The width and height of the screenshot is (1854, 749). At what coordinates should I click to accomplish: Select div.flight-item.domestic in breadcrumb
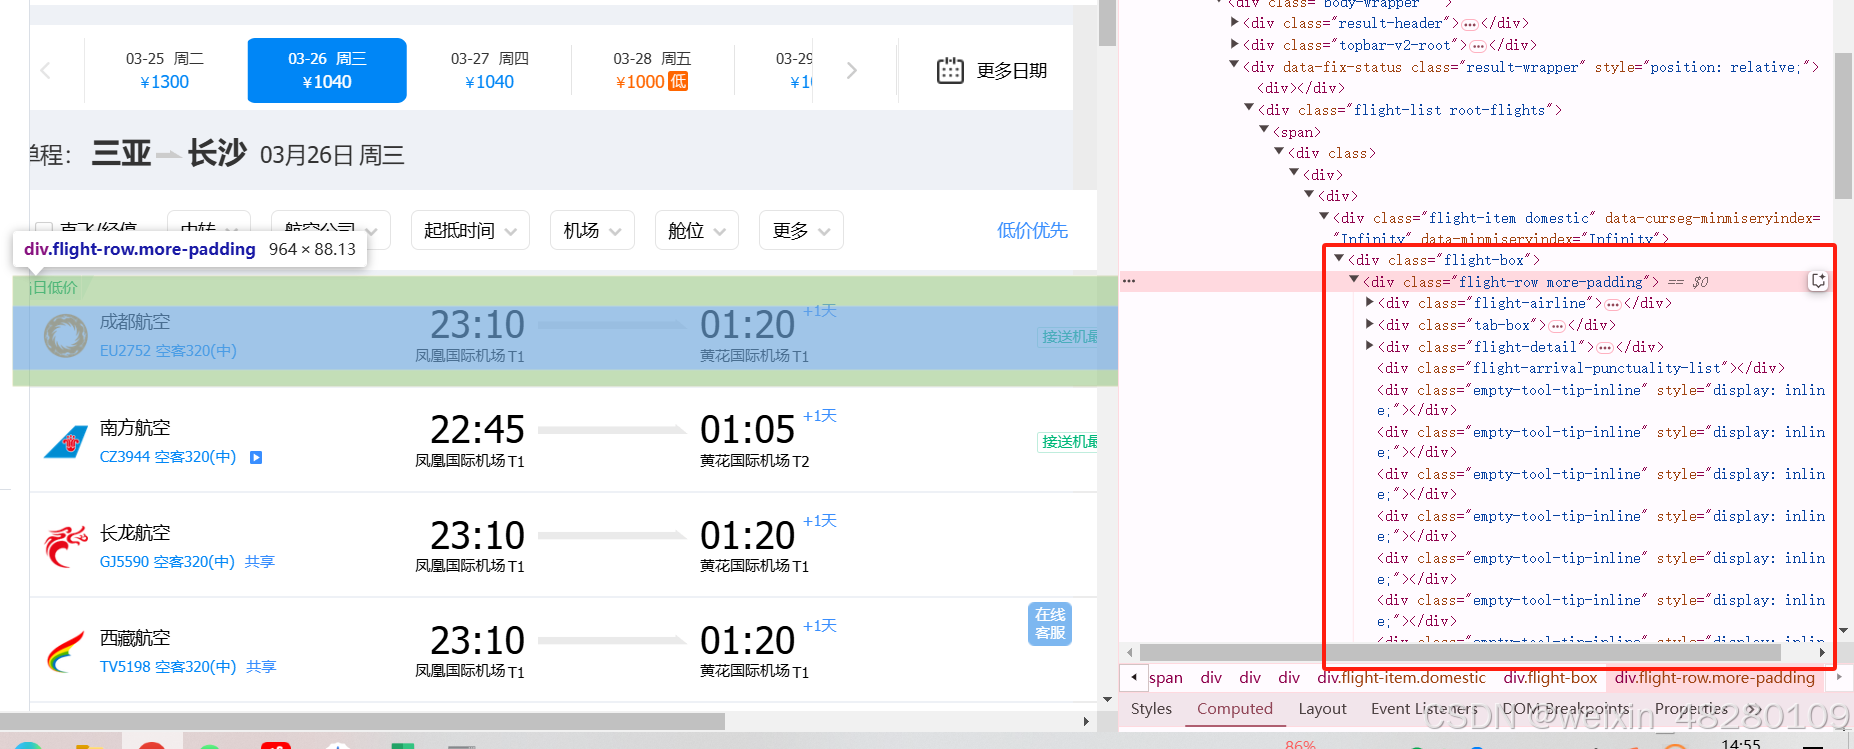point(1401,677)
